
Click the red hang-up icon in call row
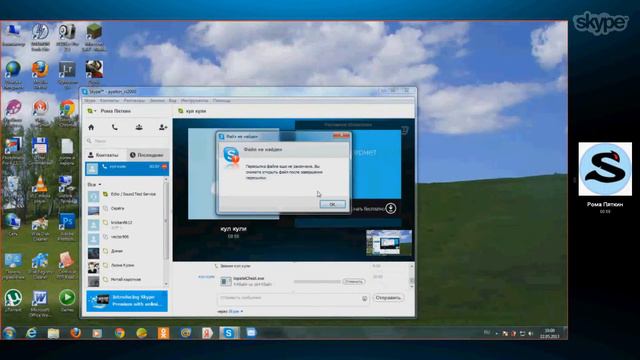(164, 167)
